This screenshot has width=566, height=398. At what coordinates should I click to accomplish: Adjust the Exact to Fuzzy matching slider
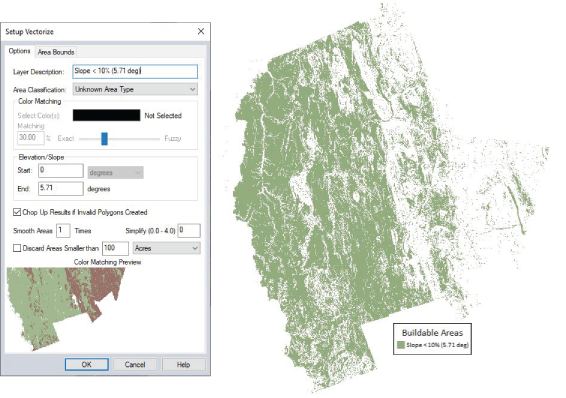104,139
